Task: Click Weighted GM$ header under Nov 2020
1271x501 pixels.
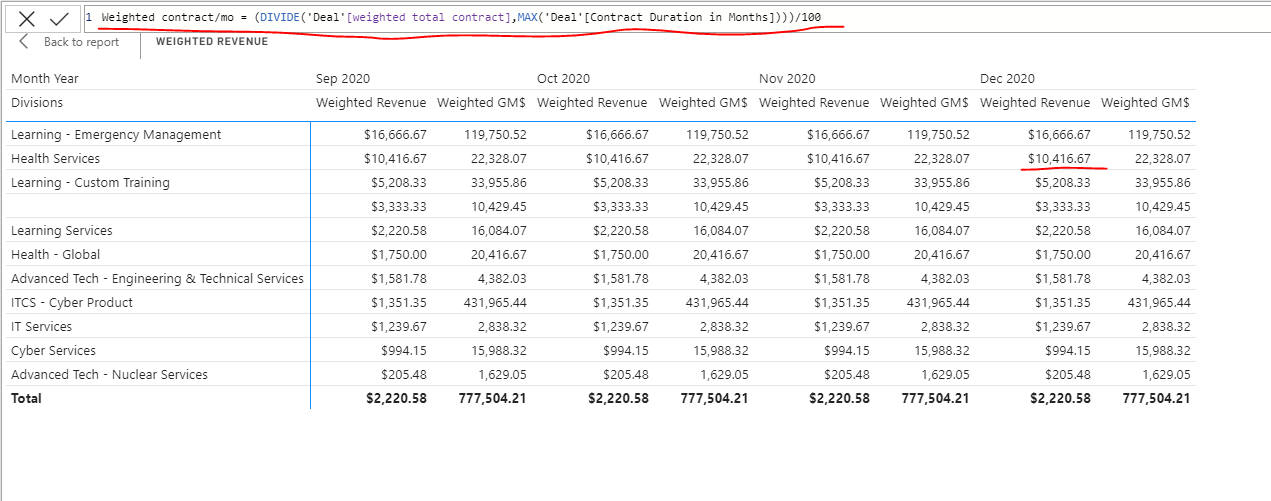Action: (924, 102)
